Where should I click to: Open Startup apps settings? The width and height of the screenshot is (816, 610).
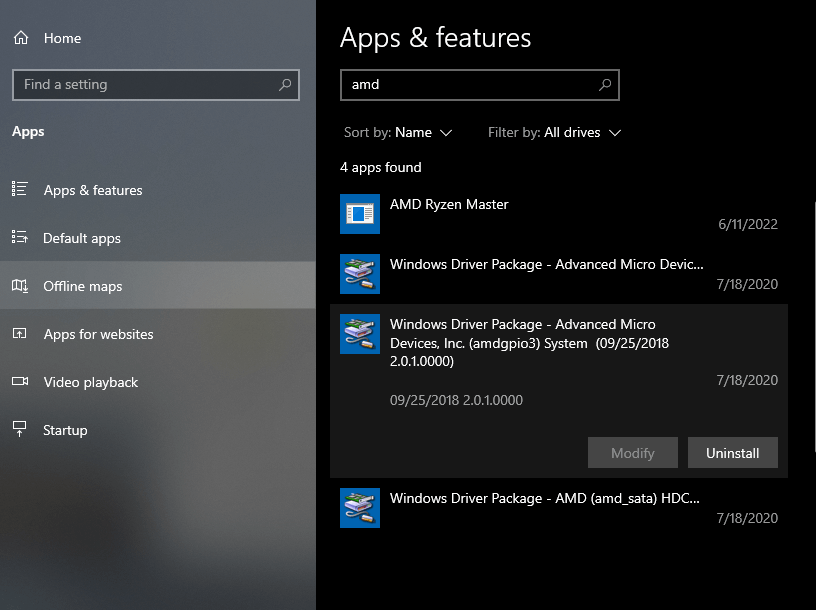click(158, 430)
